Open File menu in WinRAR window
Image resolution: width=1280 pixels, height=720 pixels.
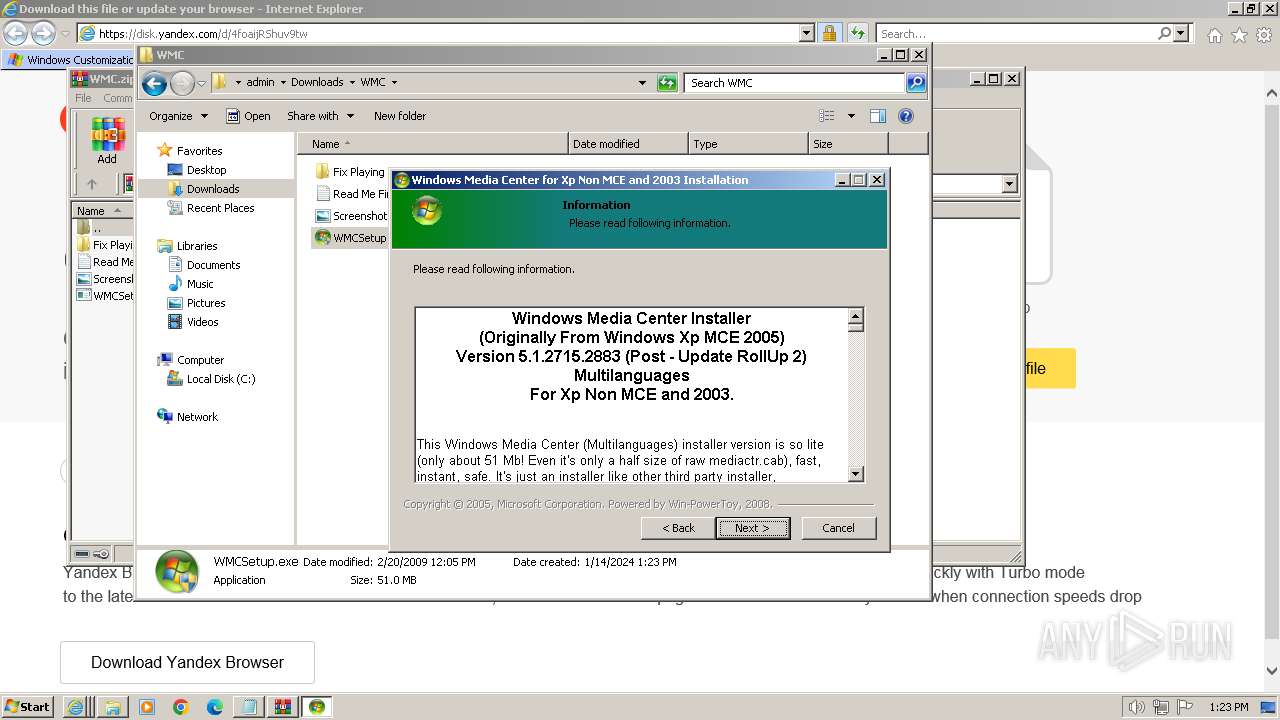click(x=83, y=98)
